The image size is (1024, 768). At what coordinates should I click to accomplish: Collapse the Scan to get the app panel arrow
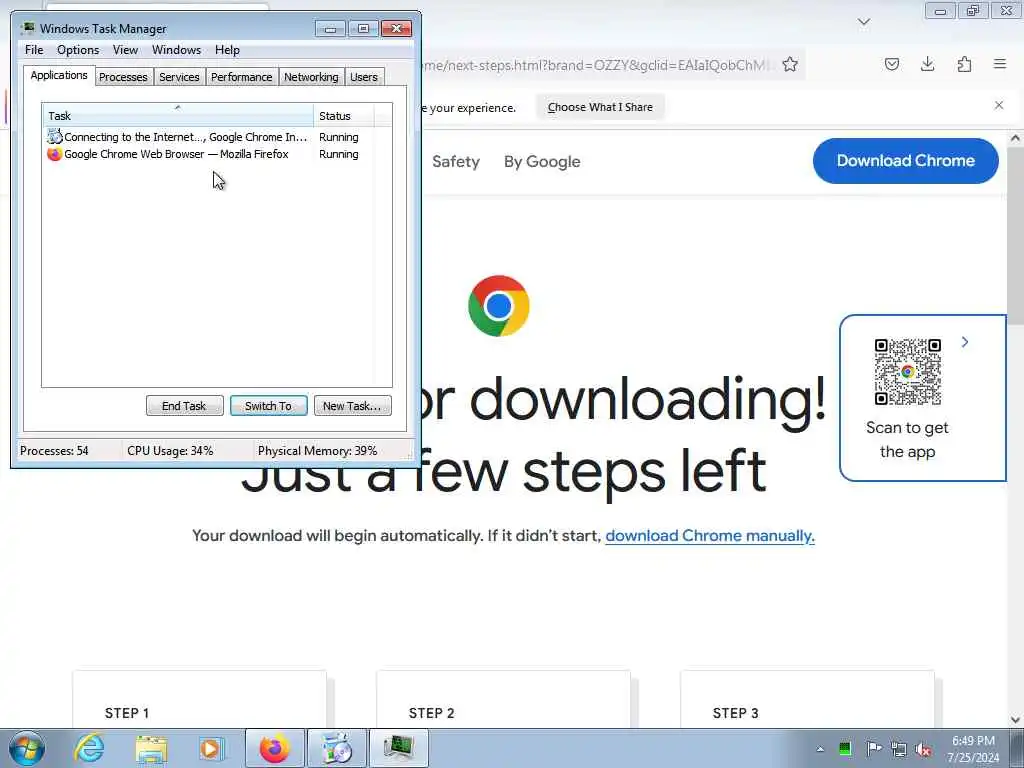click(965, 342)
